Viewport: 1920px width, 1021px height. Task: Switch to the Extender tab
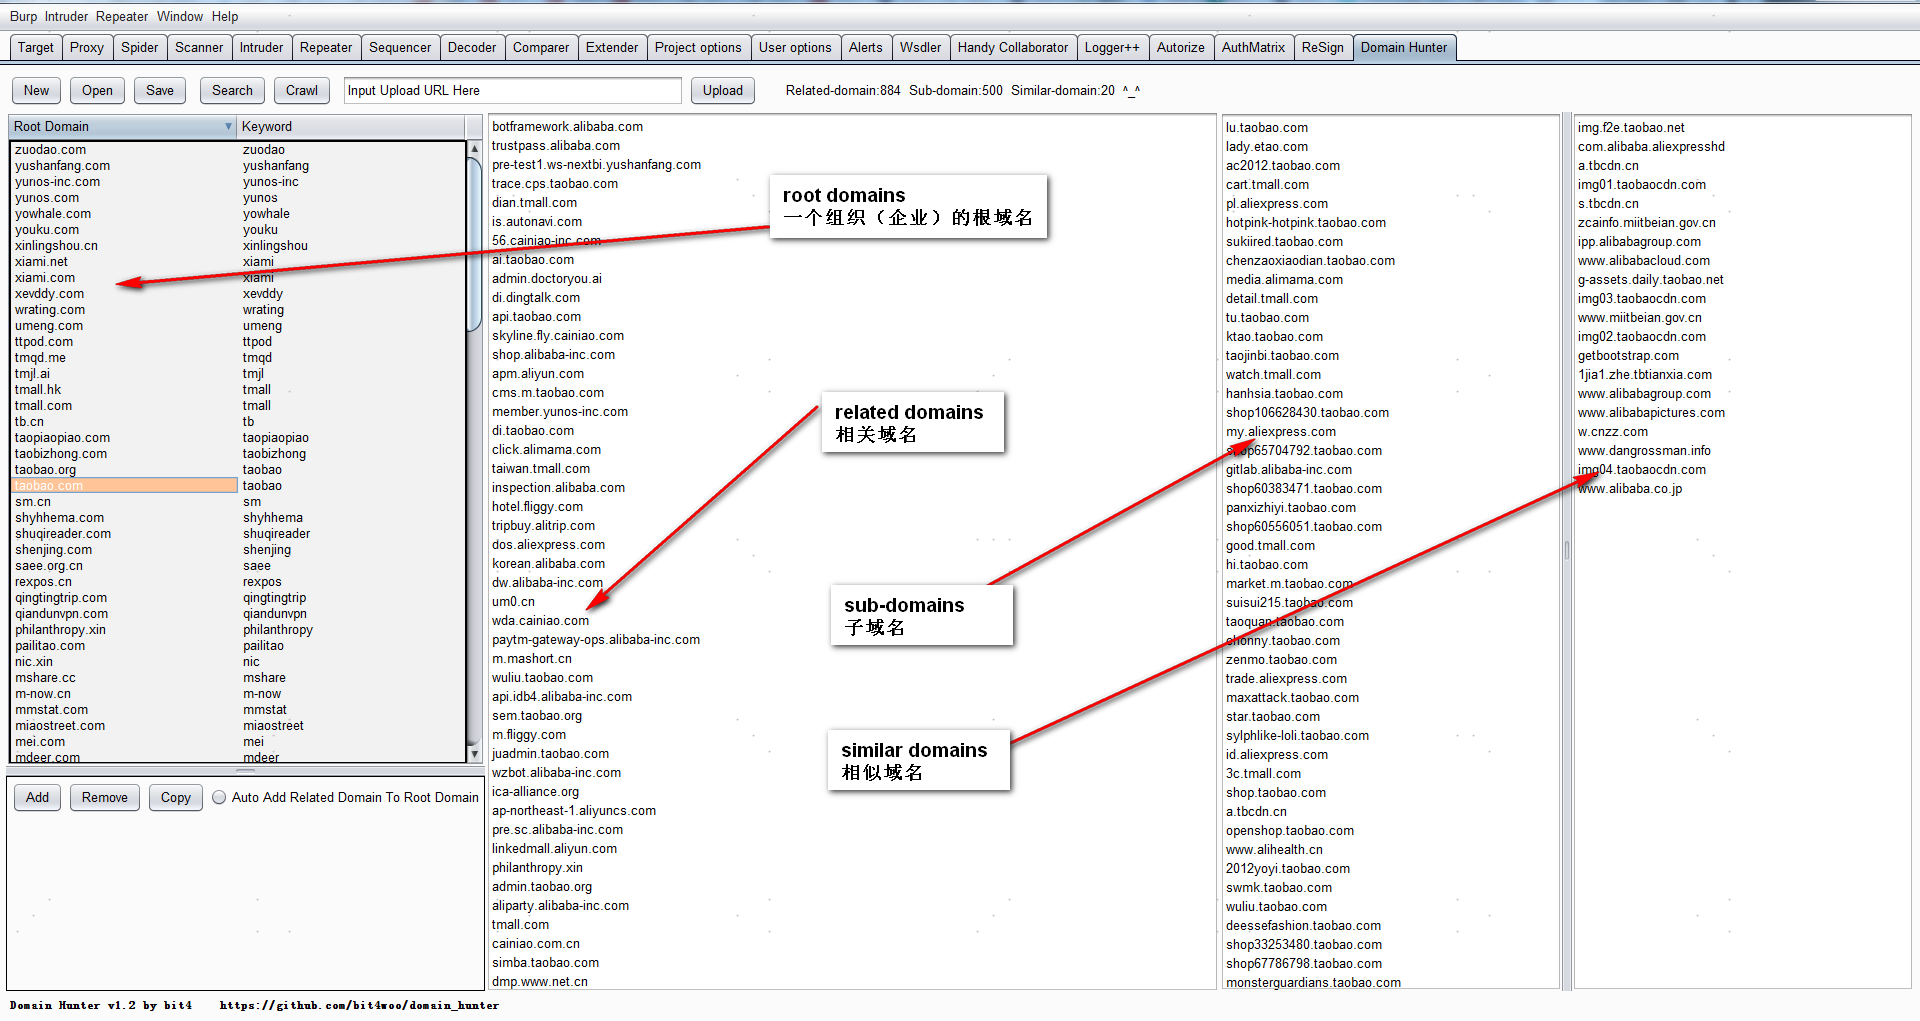click(x=612, y=47)
